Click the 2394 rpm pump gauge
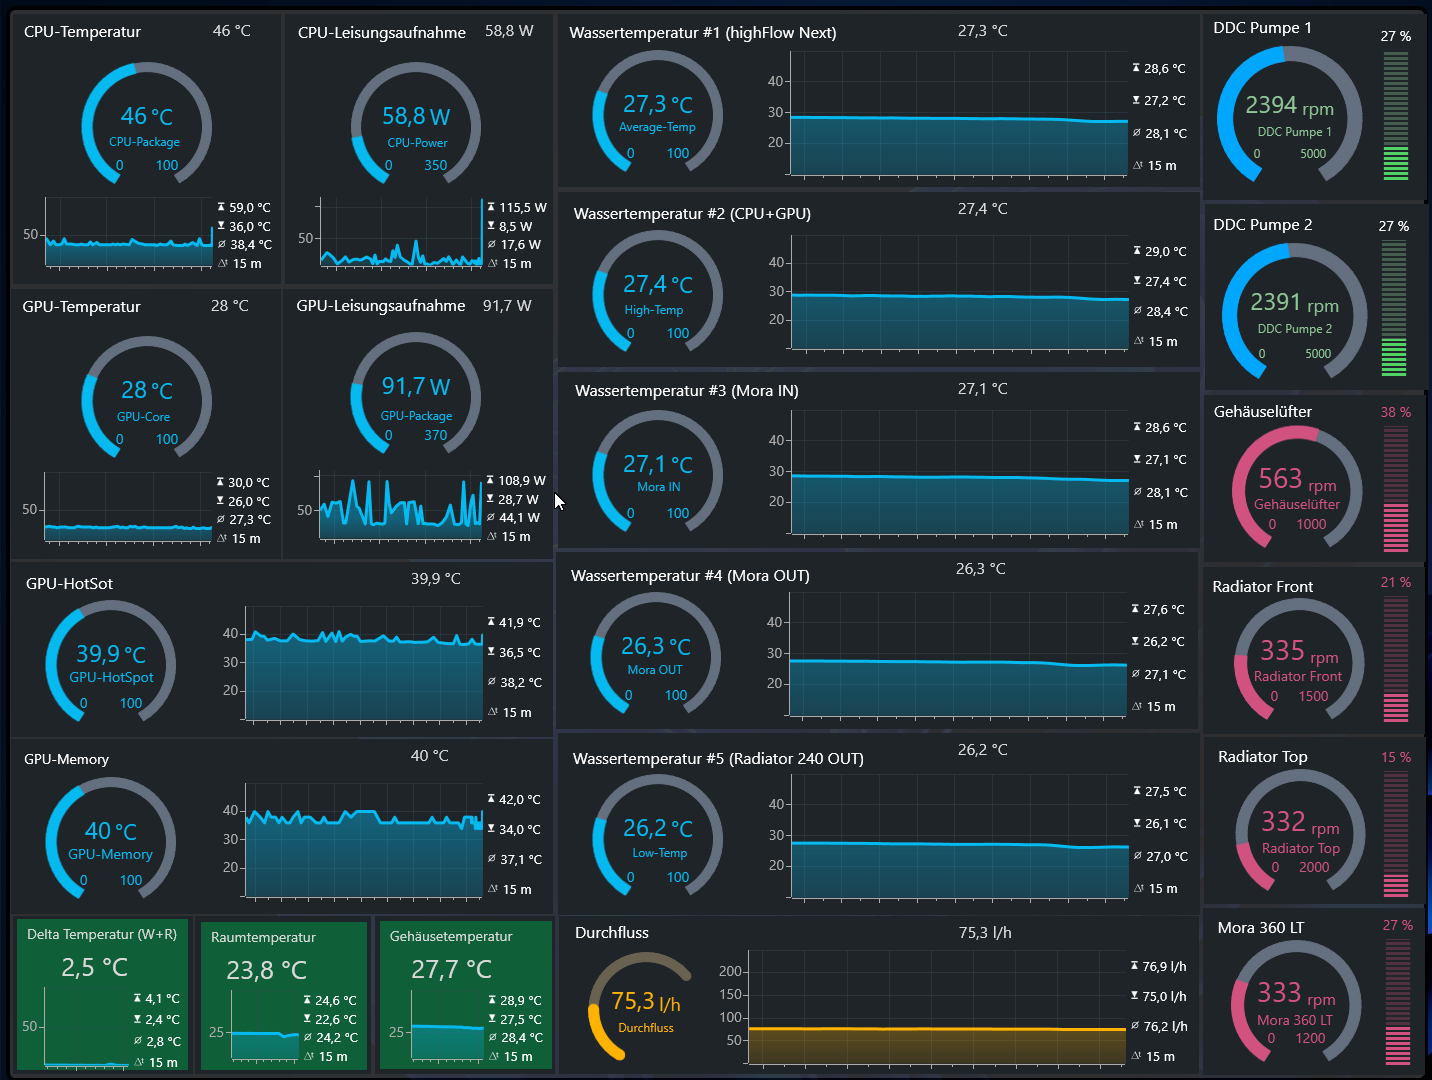Viewport: 1432px width, 1080px height. (x=1289, y=115)
